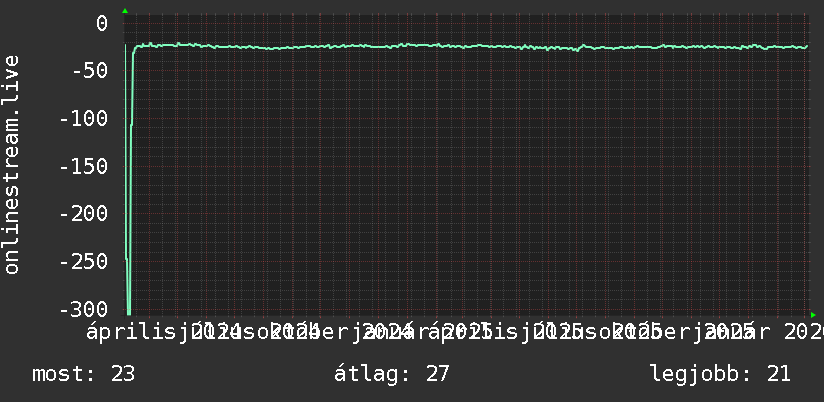Click the green arrow ending the x-axis
824x402 pixels.
(813, 315)
